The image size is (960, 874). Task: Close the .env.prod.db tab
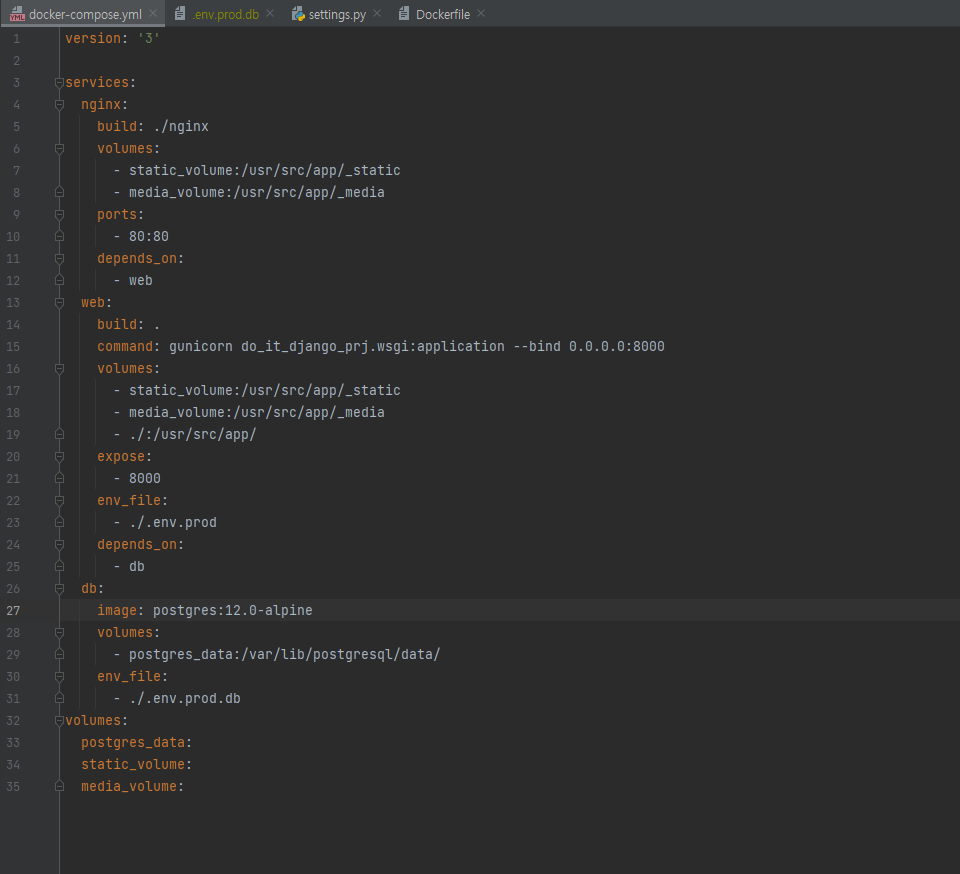point(270,13)
